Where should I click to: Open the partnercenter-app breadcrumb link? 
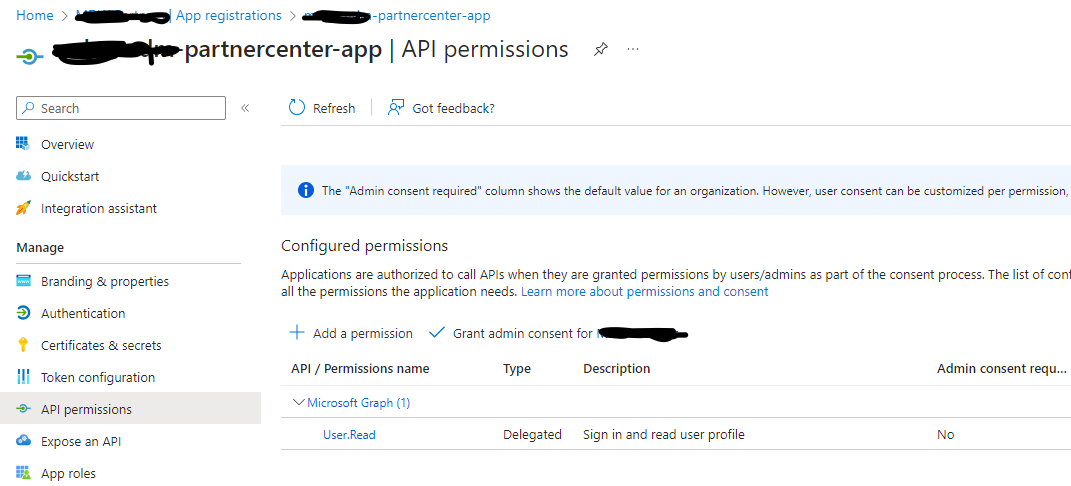[x=397, y=15]
